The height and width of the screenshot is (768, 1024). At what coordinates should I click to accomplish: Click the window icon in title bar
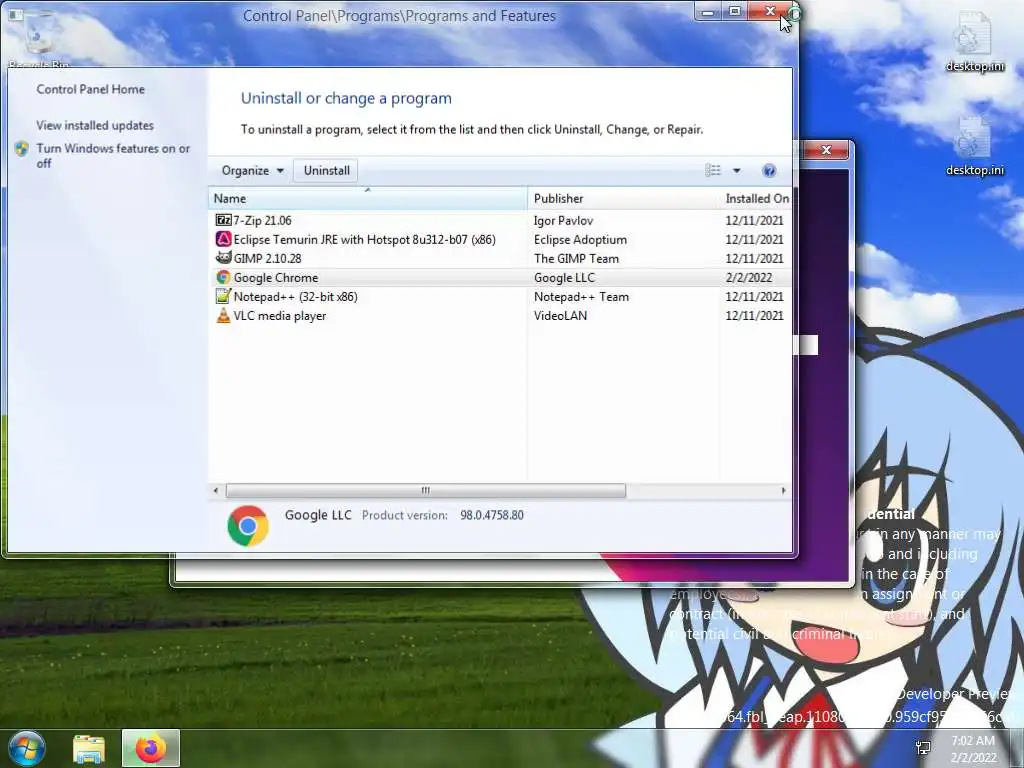click(16, 14)
